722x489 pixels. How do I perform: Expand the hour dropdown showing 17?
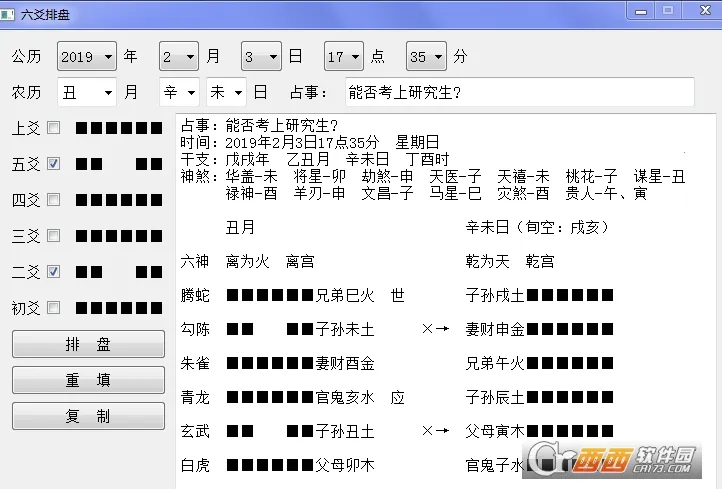(x=343, y=57)
